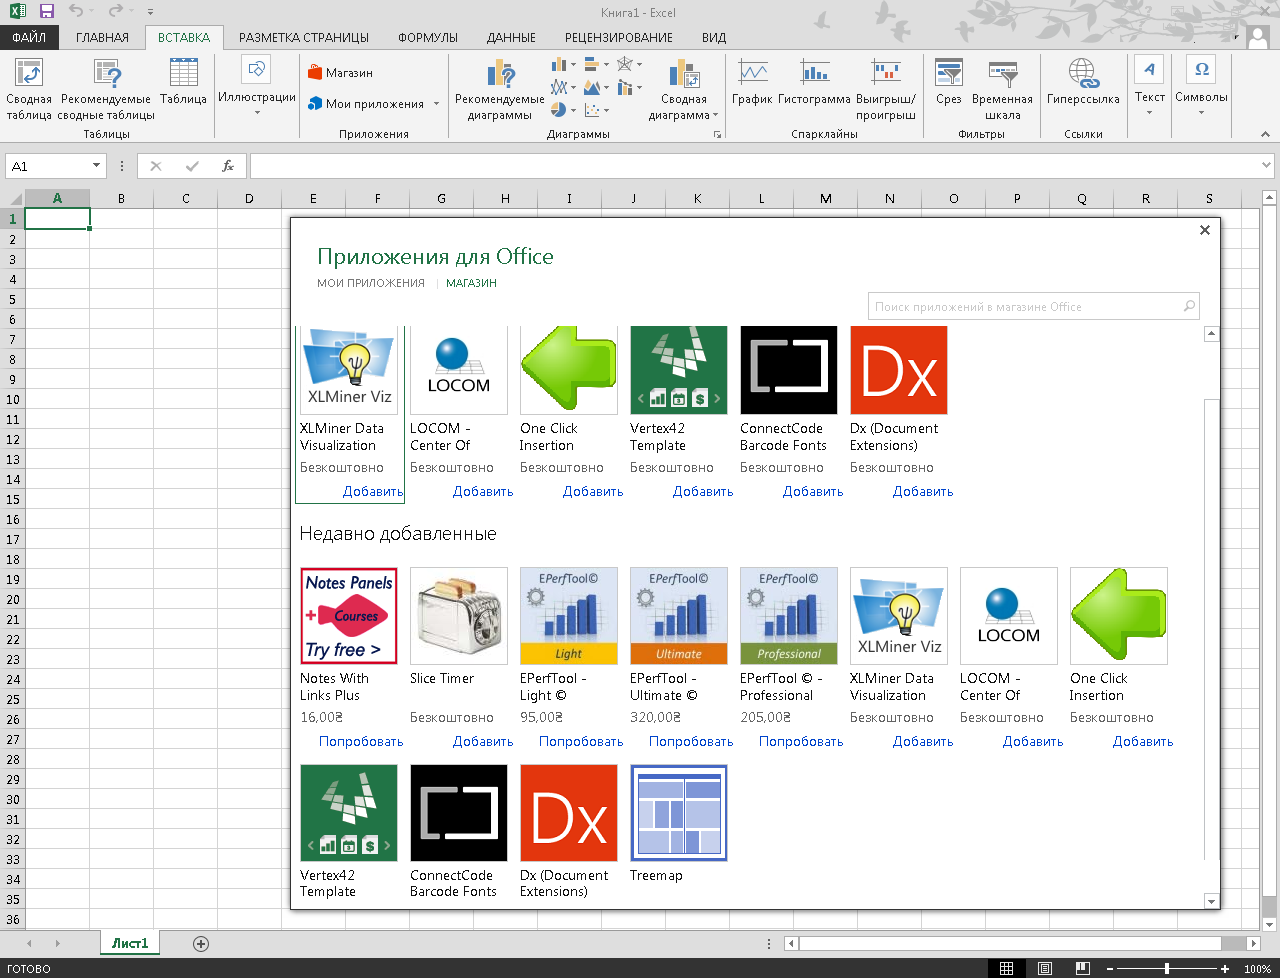Click zoom in plus button
The image size is (1280, 978).
1225,968
